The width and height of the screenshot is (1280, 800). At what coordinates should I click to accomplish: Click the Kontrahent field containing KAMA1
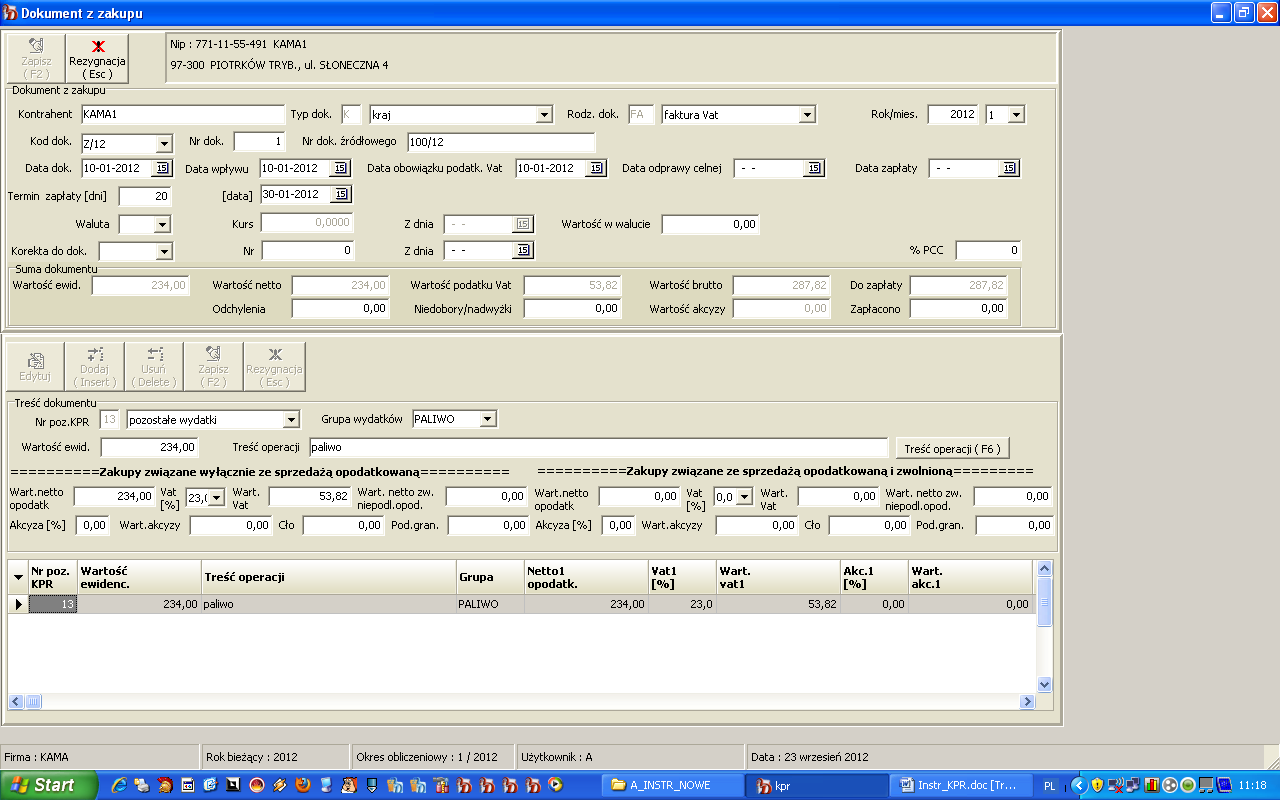click(x=182, y=115)
